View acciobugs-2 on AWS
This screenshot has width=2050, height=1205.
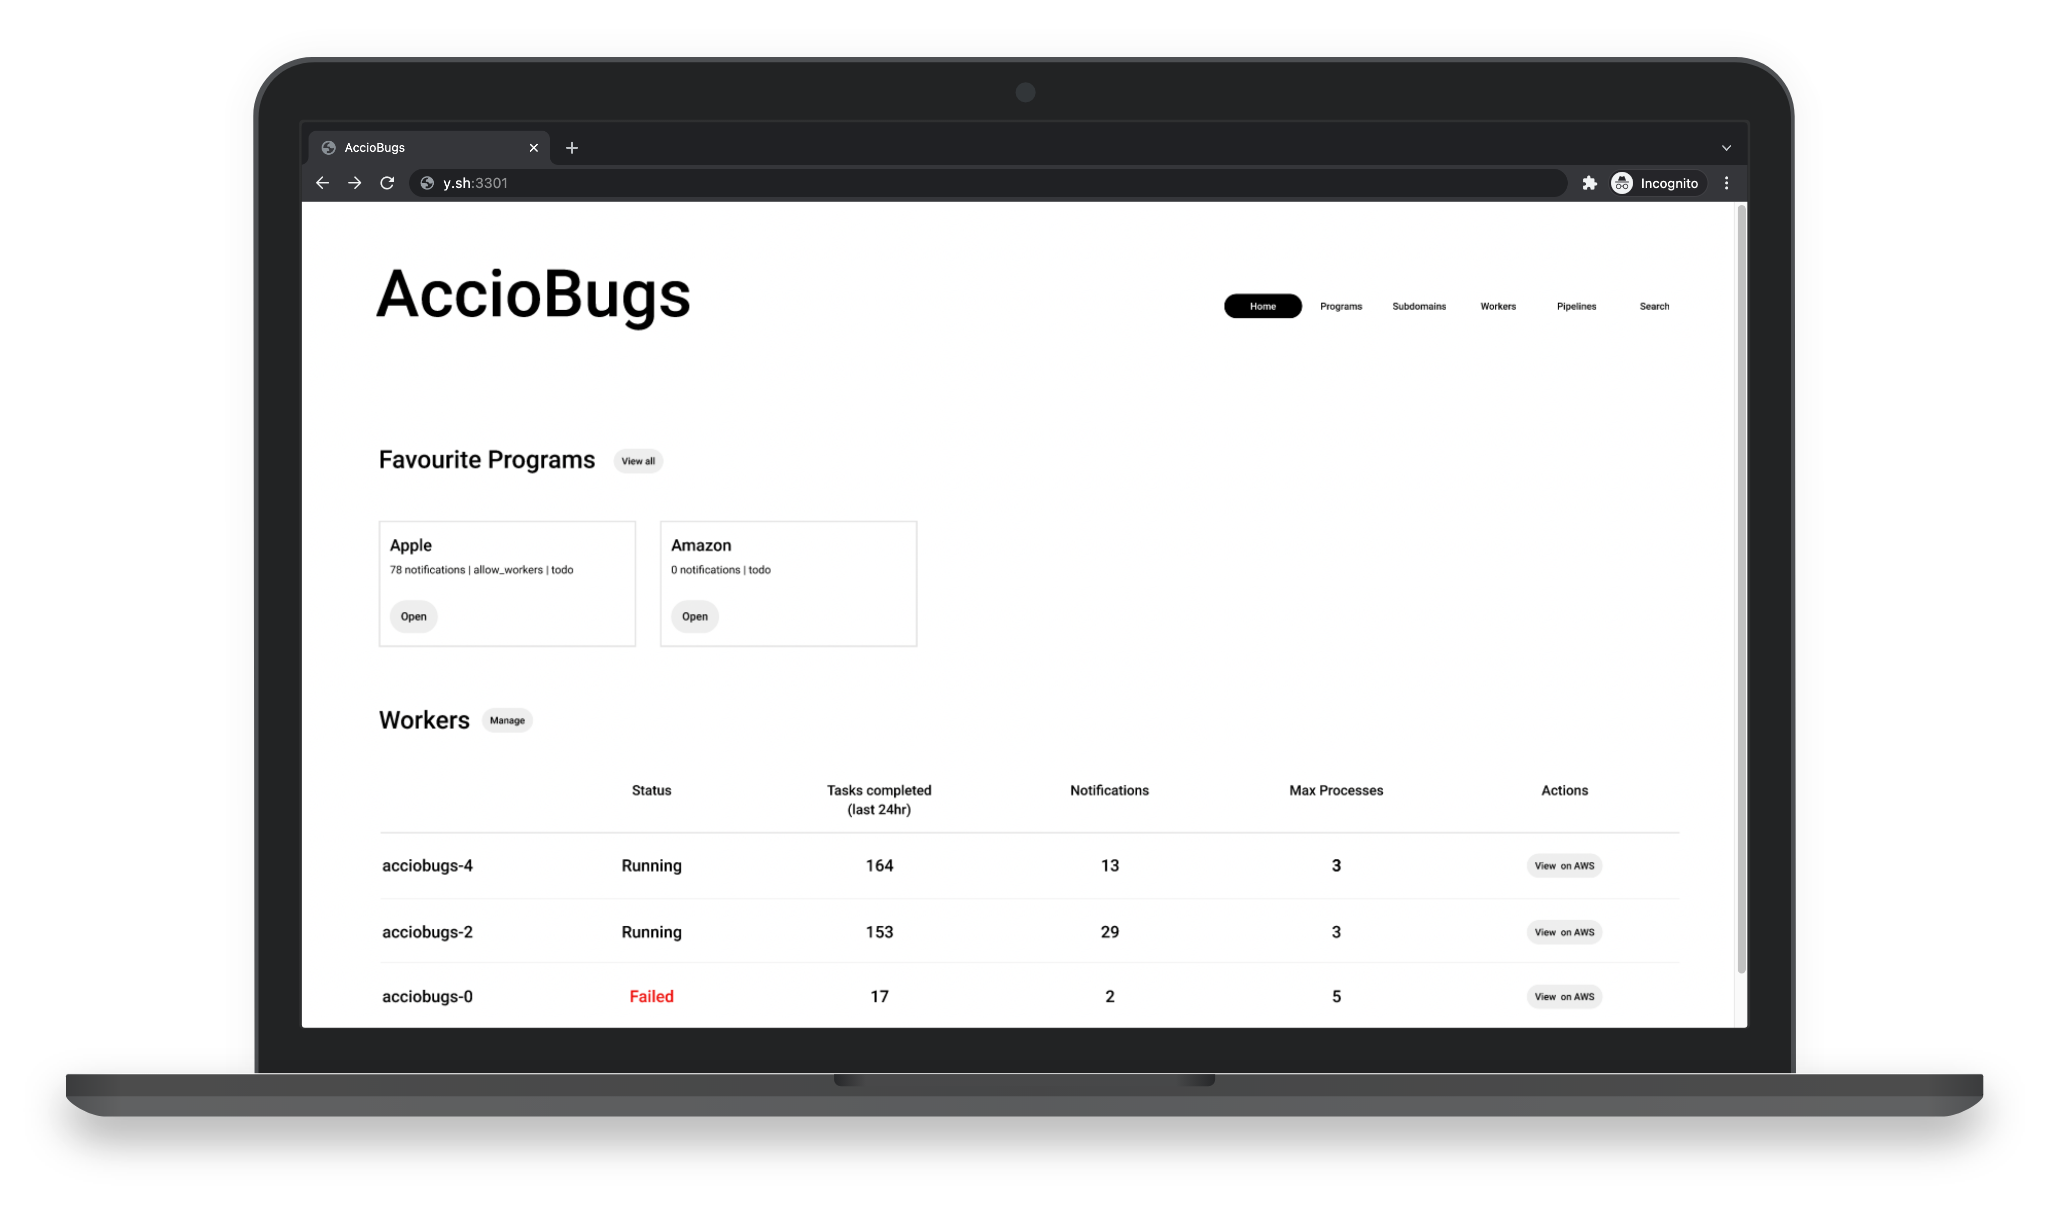click(1564, 932)
